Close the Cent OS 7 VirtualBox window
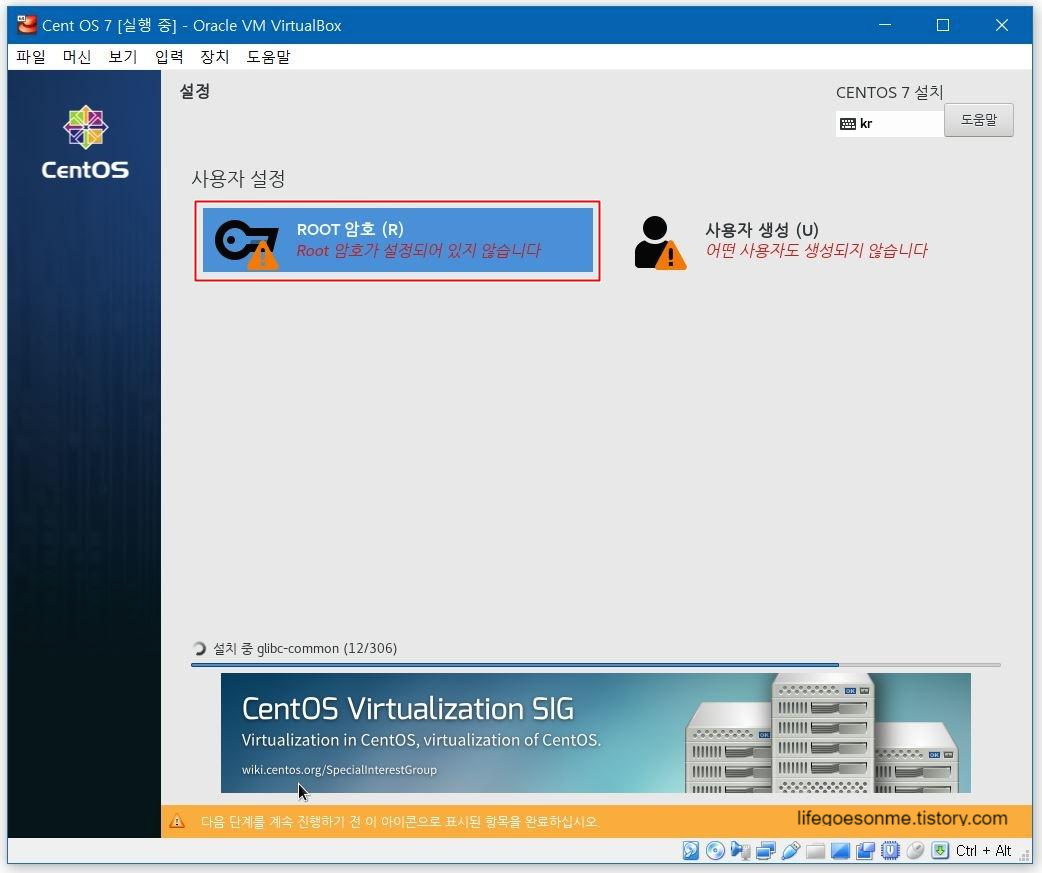Screen dimensions: 1042x873 1001,25
